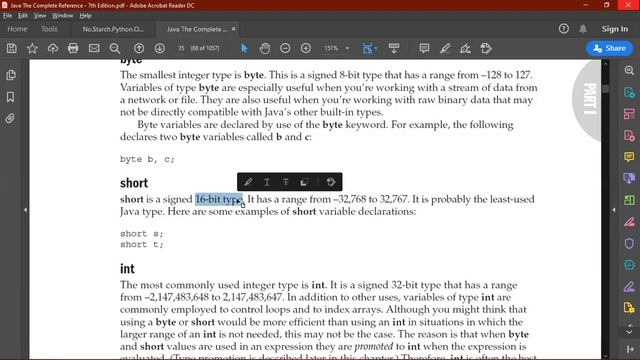The height and width of the screenshot is (360, 640).
Task: Highlight selected text in popup toolbar
Action: (248, 182)
